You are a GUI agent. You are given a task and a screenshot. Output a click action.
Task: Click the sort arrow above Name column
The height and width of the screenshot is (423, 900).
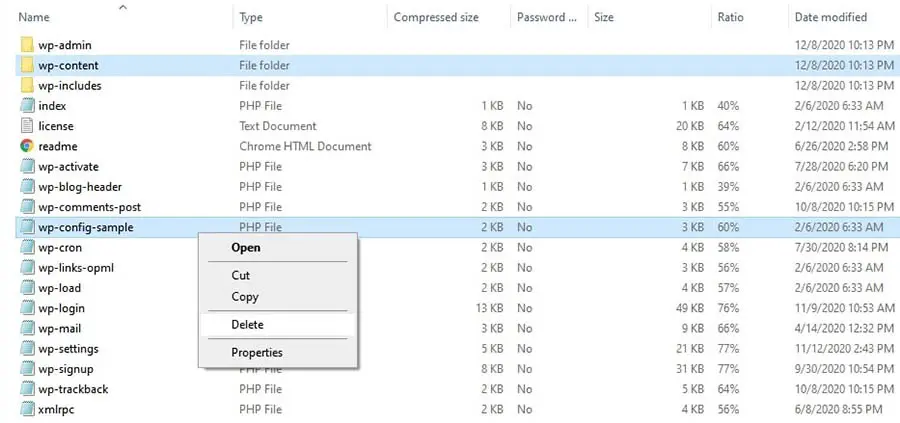coord(122,7)
